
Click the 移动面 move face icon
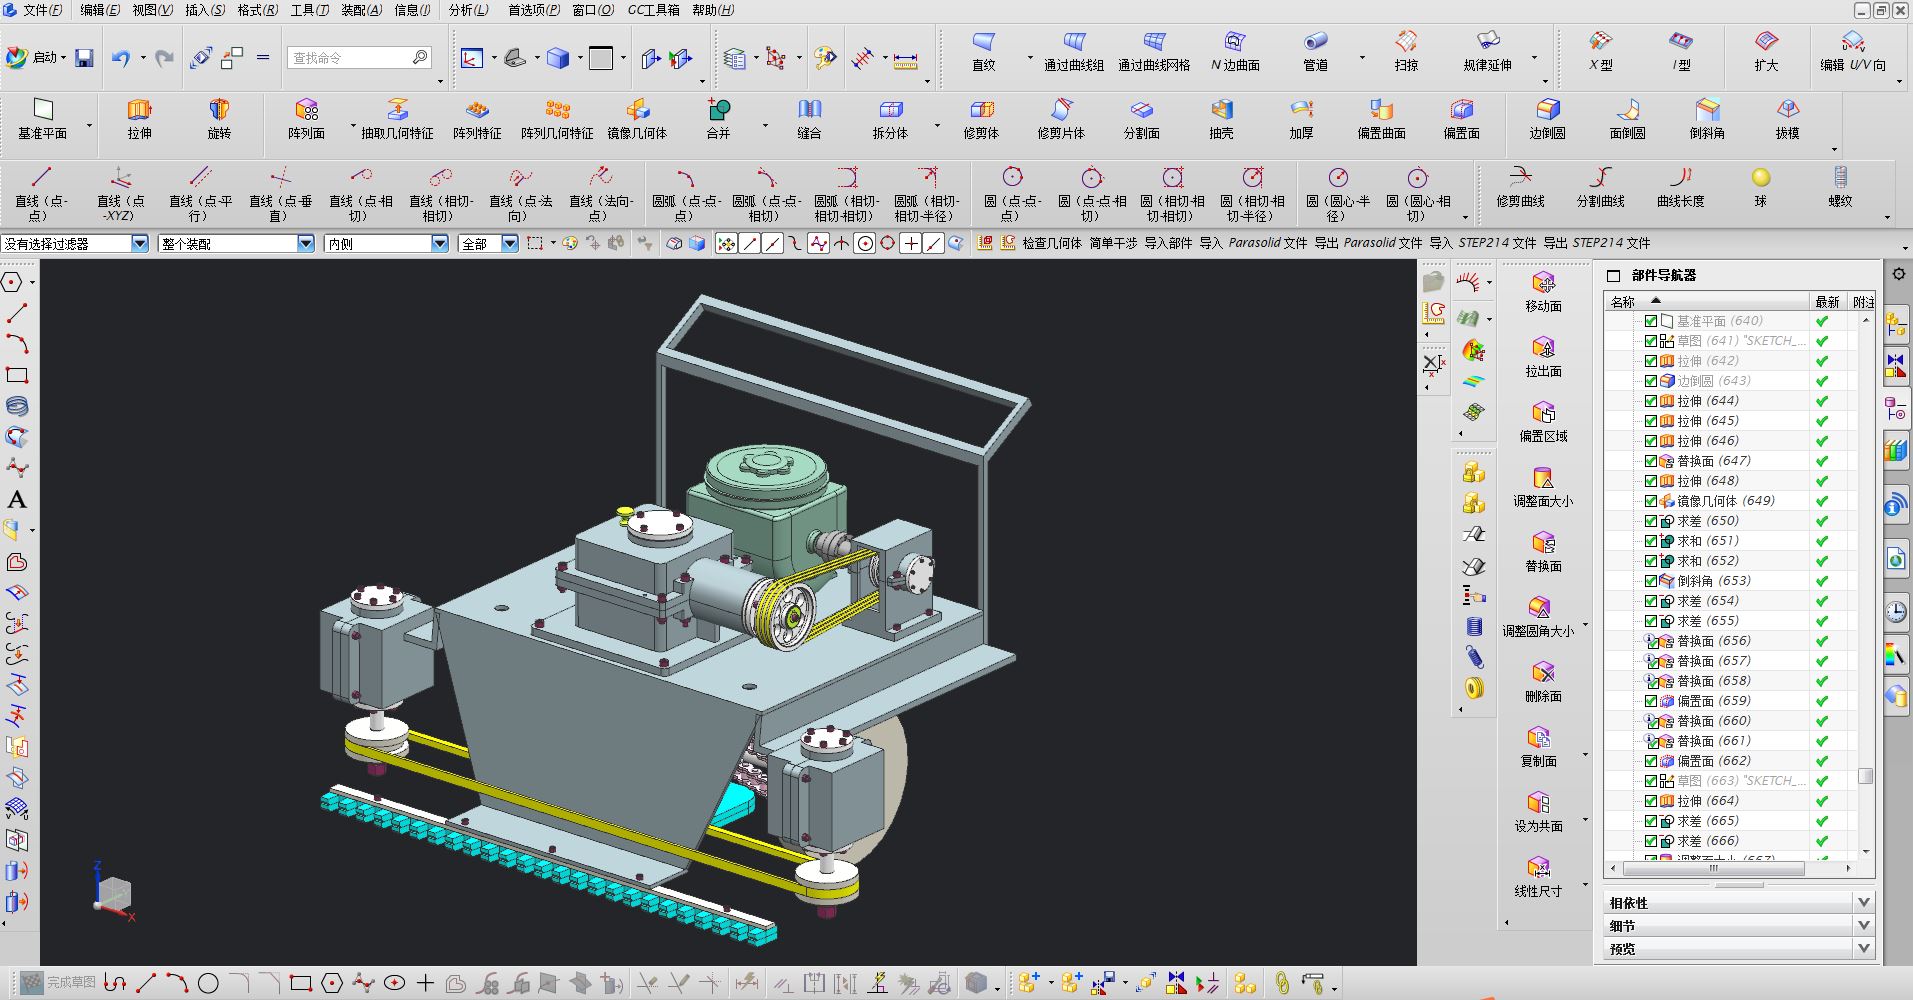point(1543,282)
